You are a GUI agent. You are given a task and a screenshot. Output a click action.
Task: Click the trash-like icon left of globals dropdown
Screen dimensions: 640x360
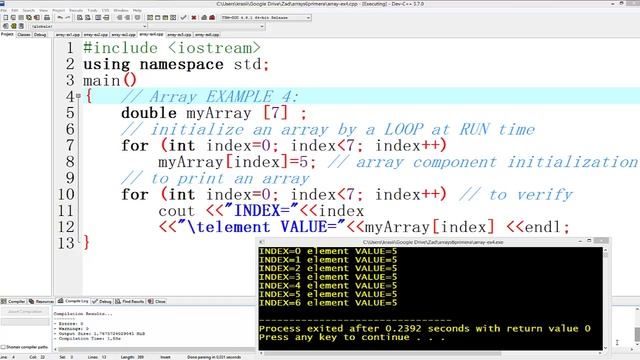pos(21,26)
